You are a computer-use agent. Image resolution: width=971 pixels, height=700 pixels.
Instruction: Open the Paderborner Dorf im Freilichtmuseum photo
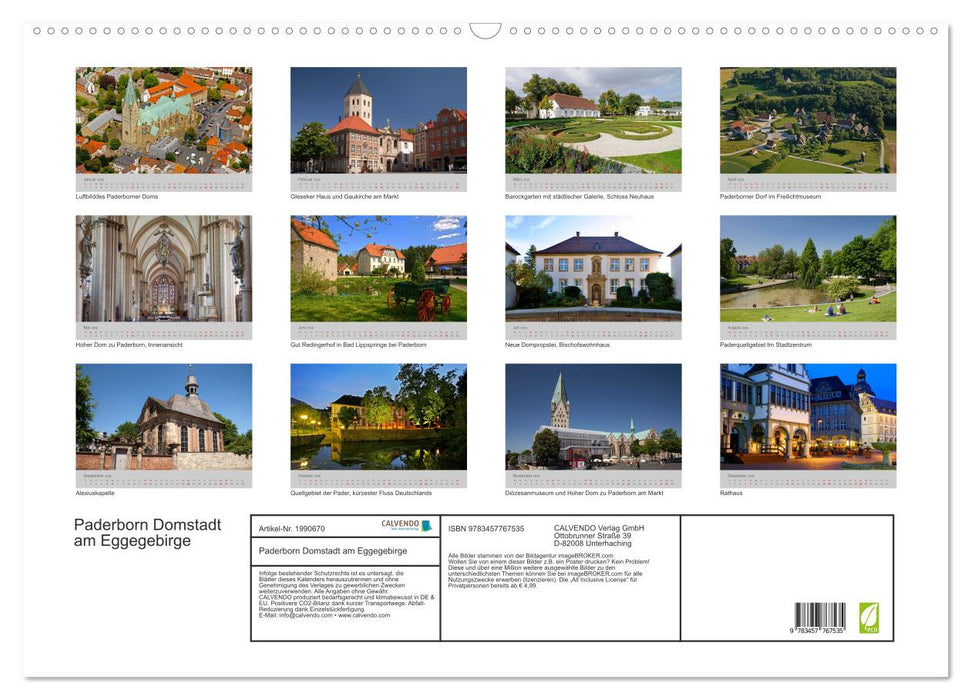point(807,122)
